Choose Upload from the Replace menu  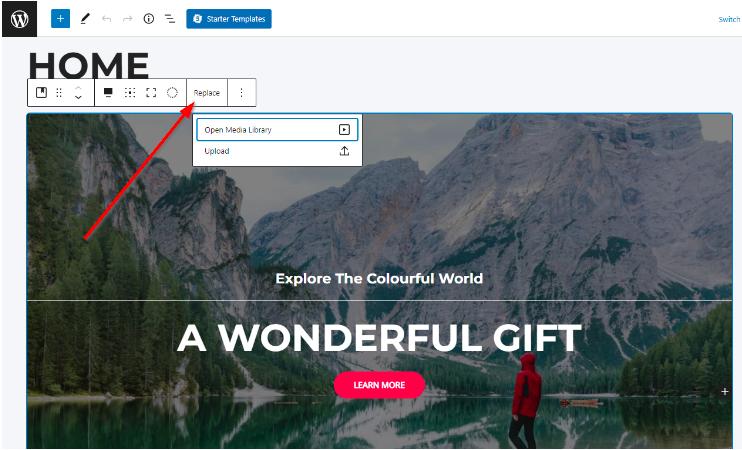pos(277,151)
